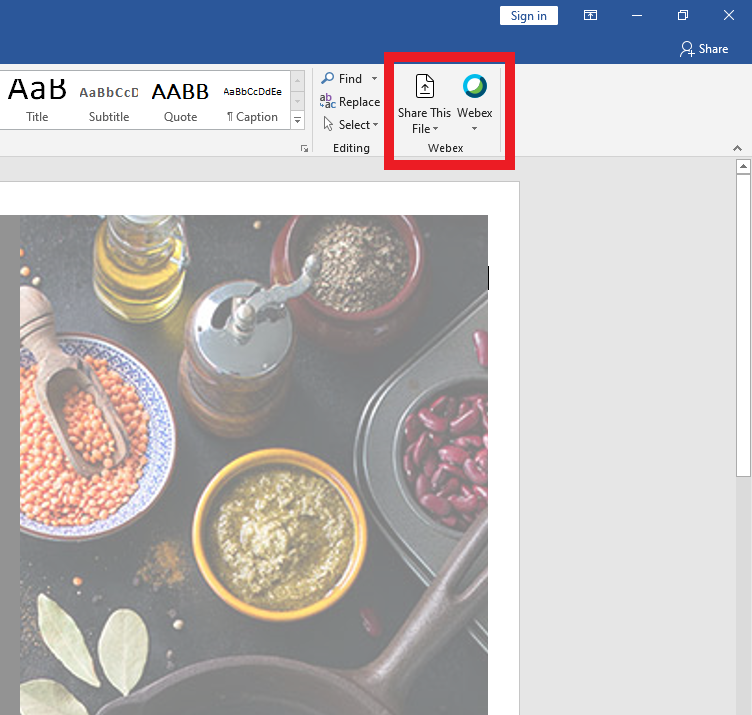Apply the Subtitle style
This screenshot has height=715, width=752.
(109, 100)
